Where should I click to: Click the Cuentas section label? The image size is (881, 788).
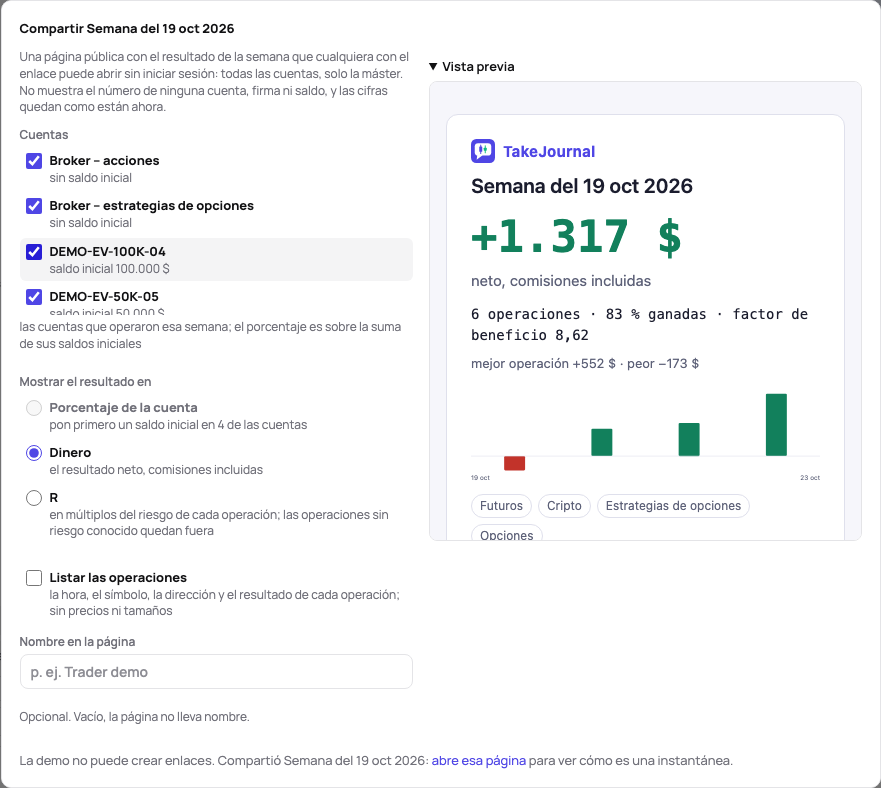tap(43, 135)
